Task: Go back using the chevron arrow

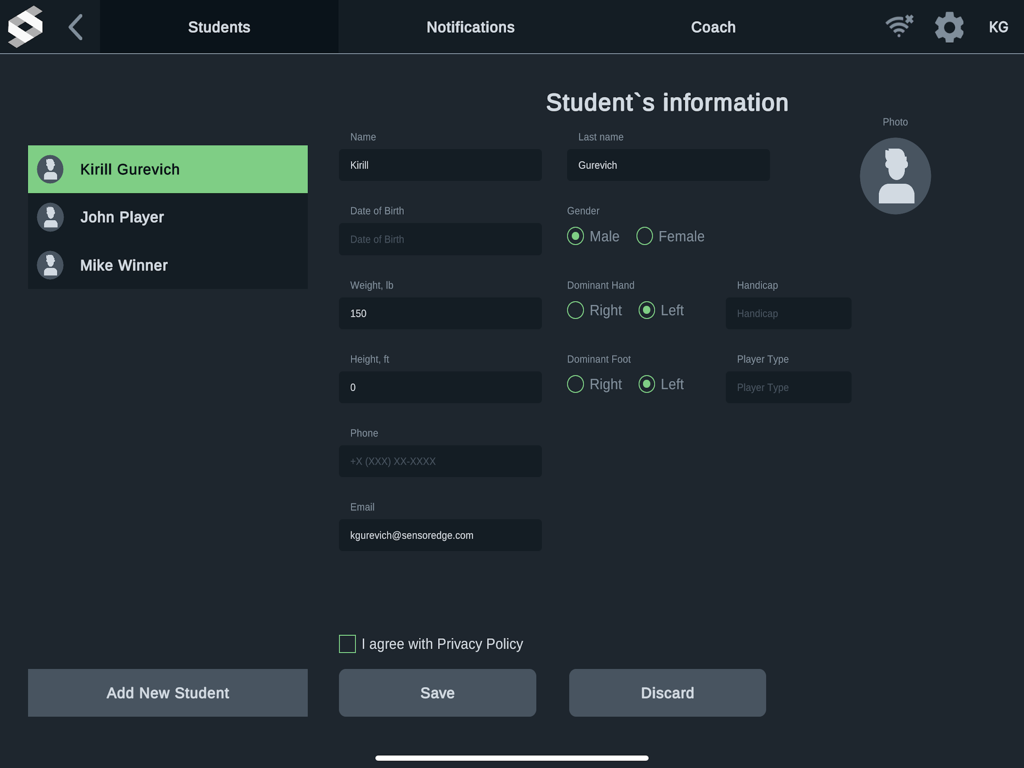Action: pyautogui.click(x=75, y=27)
